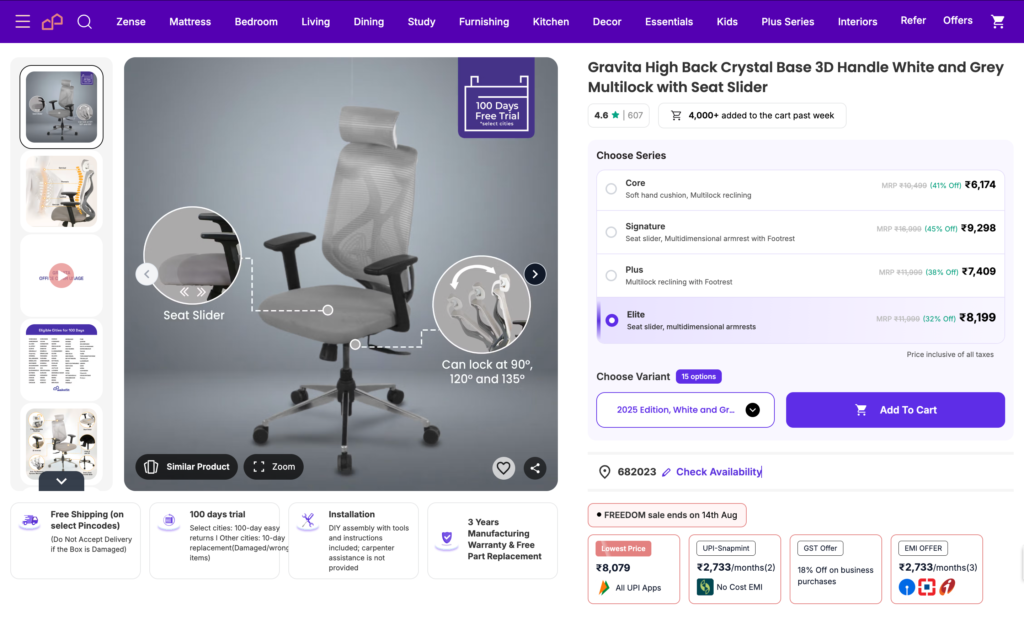This screenshot has height=640, width=1024.
Task: Click the All UPI Apps logo
Action: point(604,588)
